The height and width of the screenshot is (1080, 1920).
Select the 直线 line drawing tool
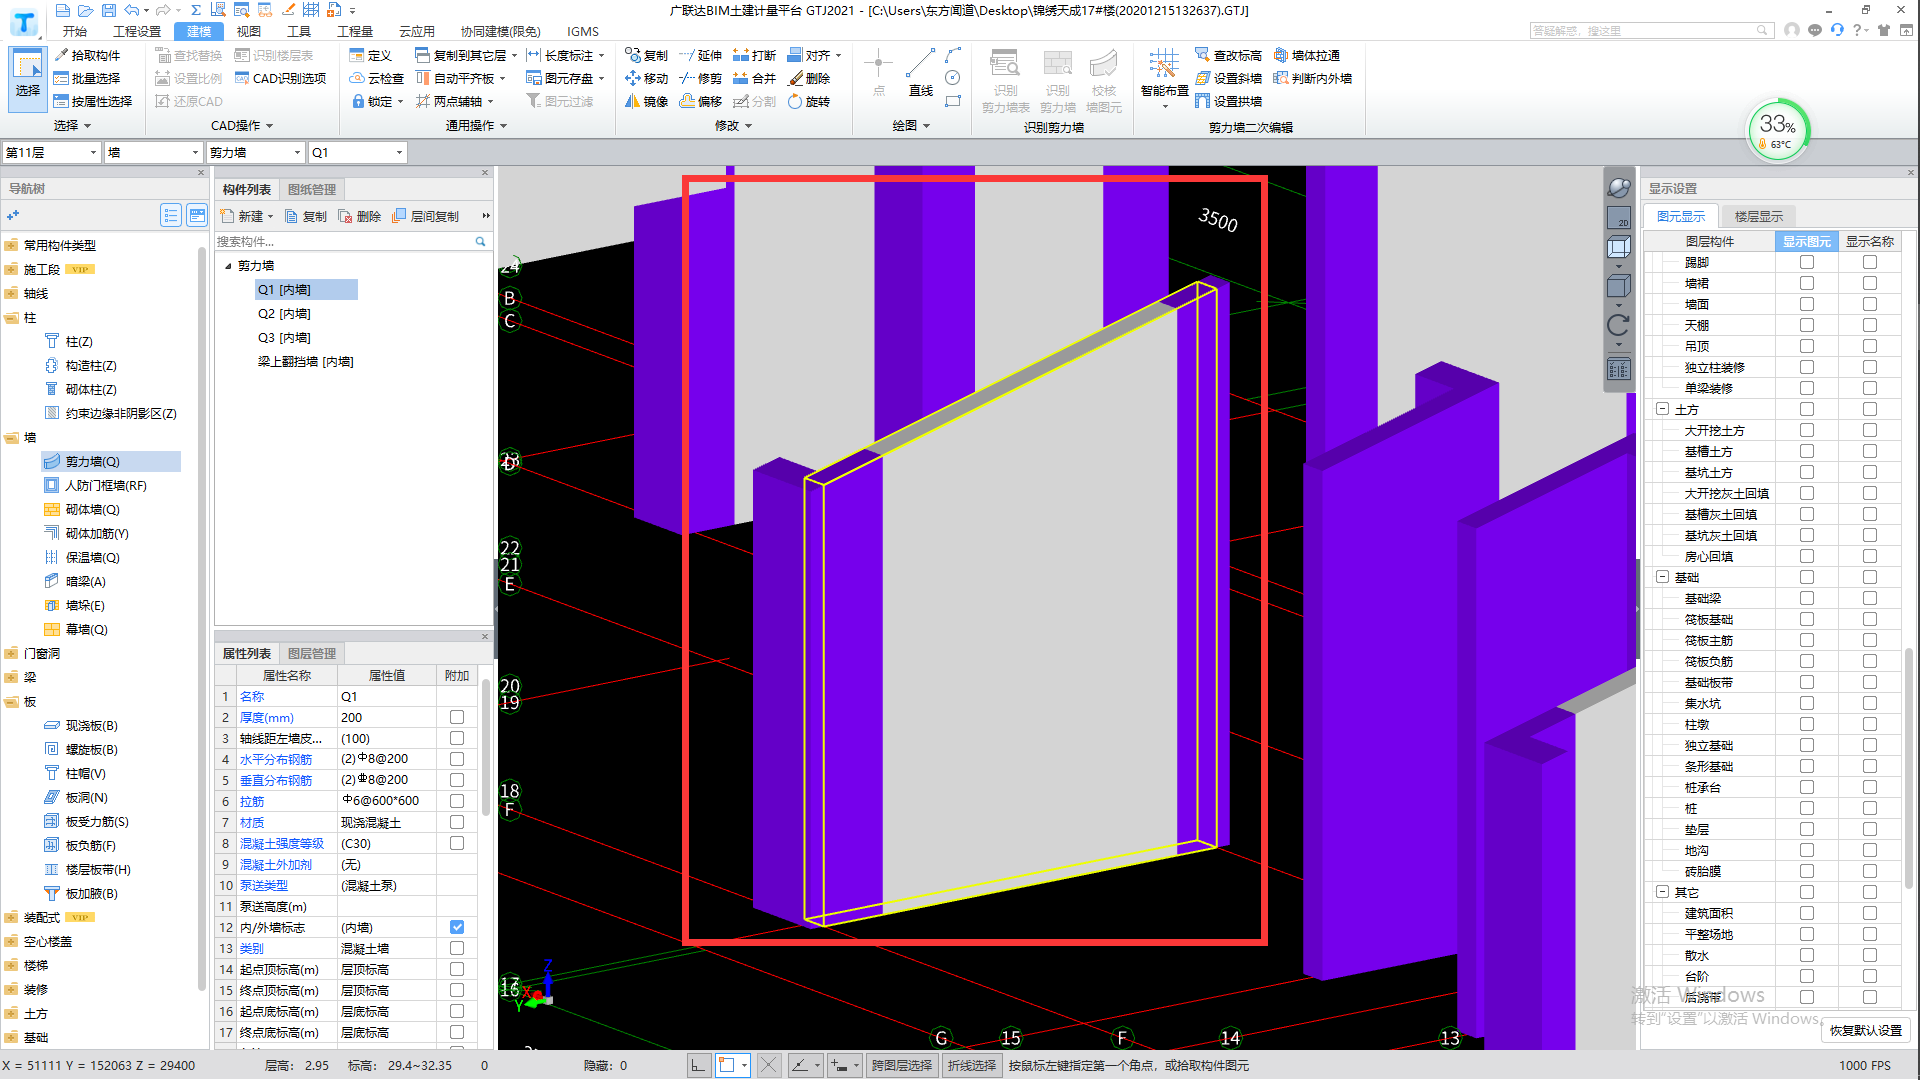[920, 72]
